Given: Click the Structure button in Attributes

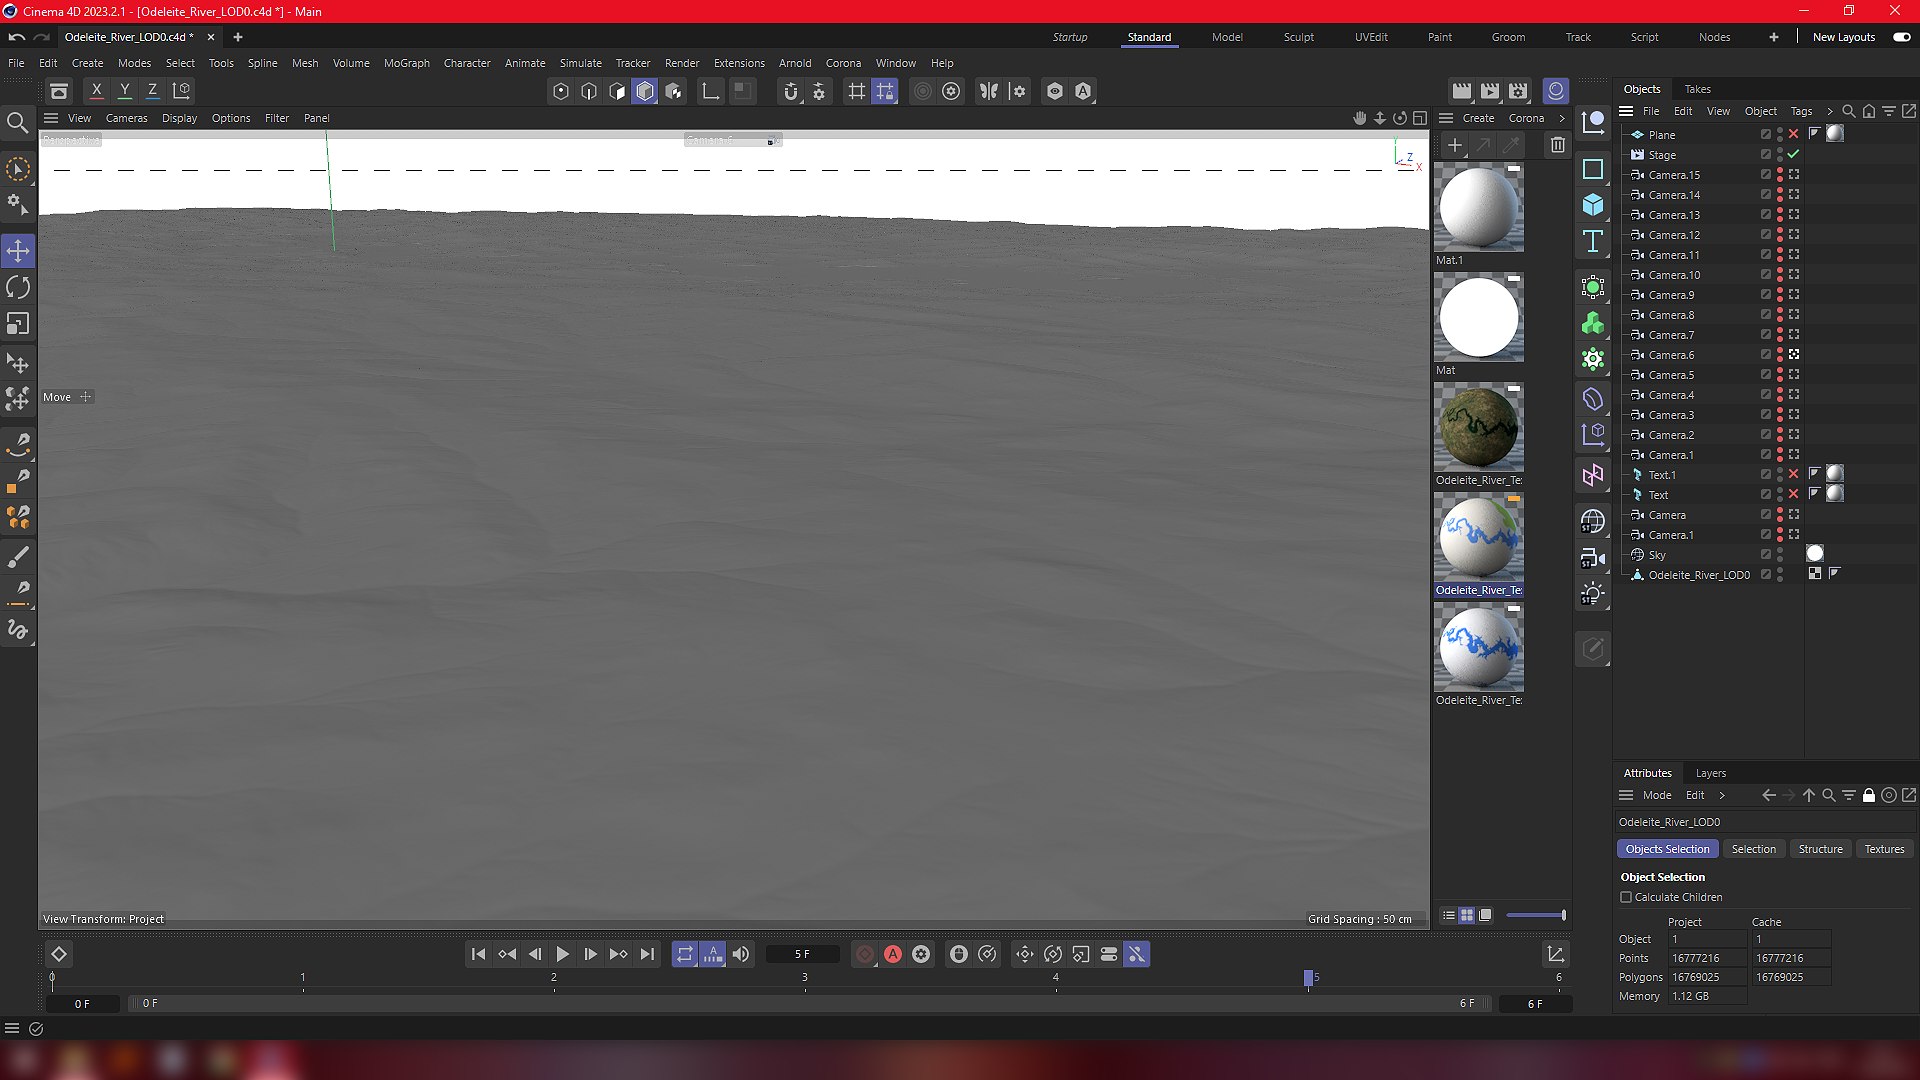Looking at the screenshot, I should tap(1820, 849).
